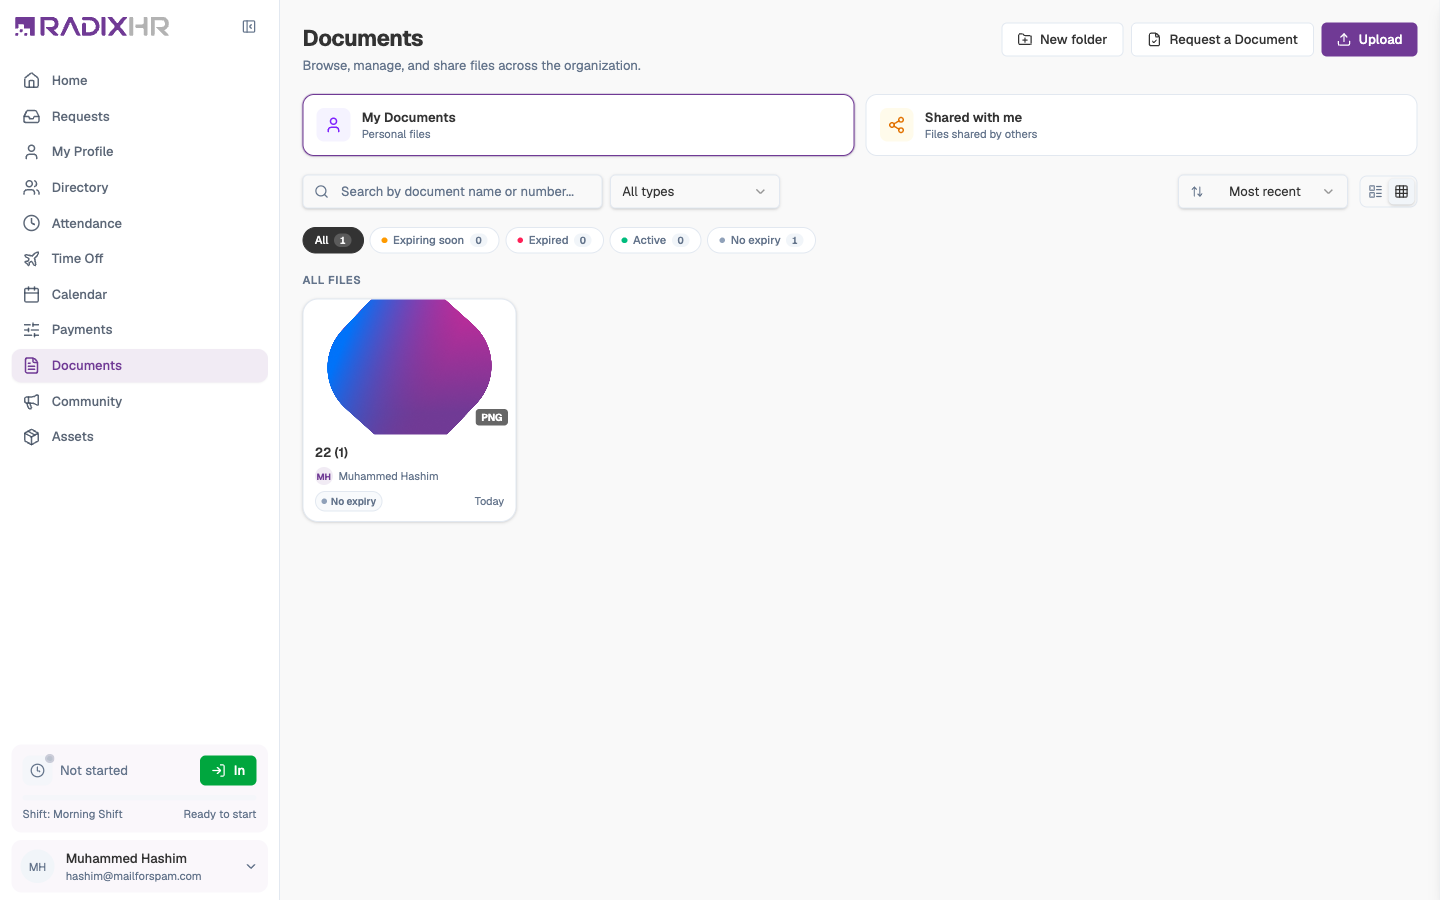Click the Directory people icon
1440x900 pixels.
click(x=32, y=187)
